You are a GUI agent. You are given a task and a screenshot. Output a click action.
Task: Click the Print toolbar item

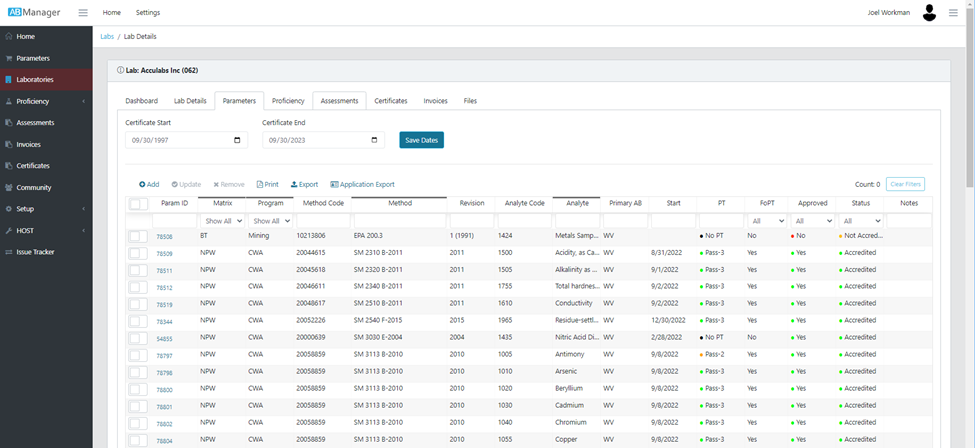click(x=268, y=185)
